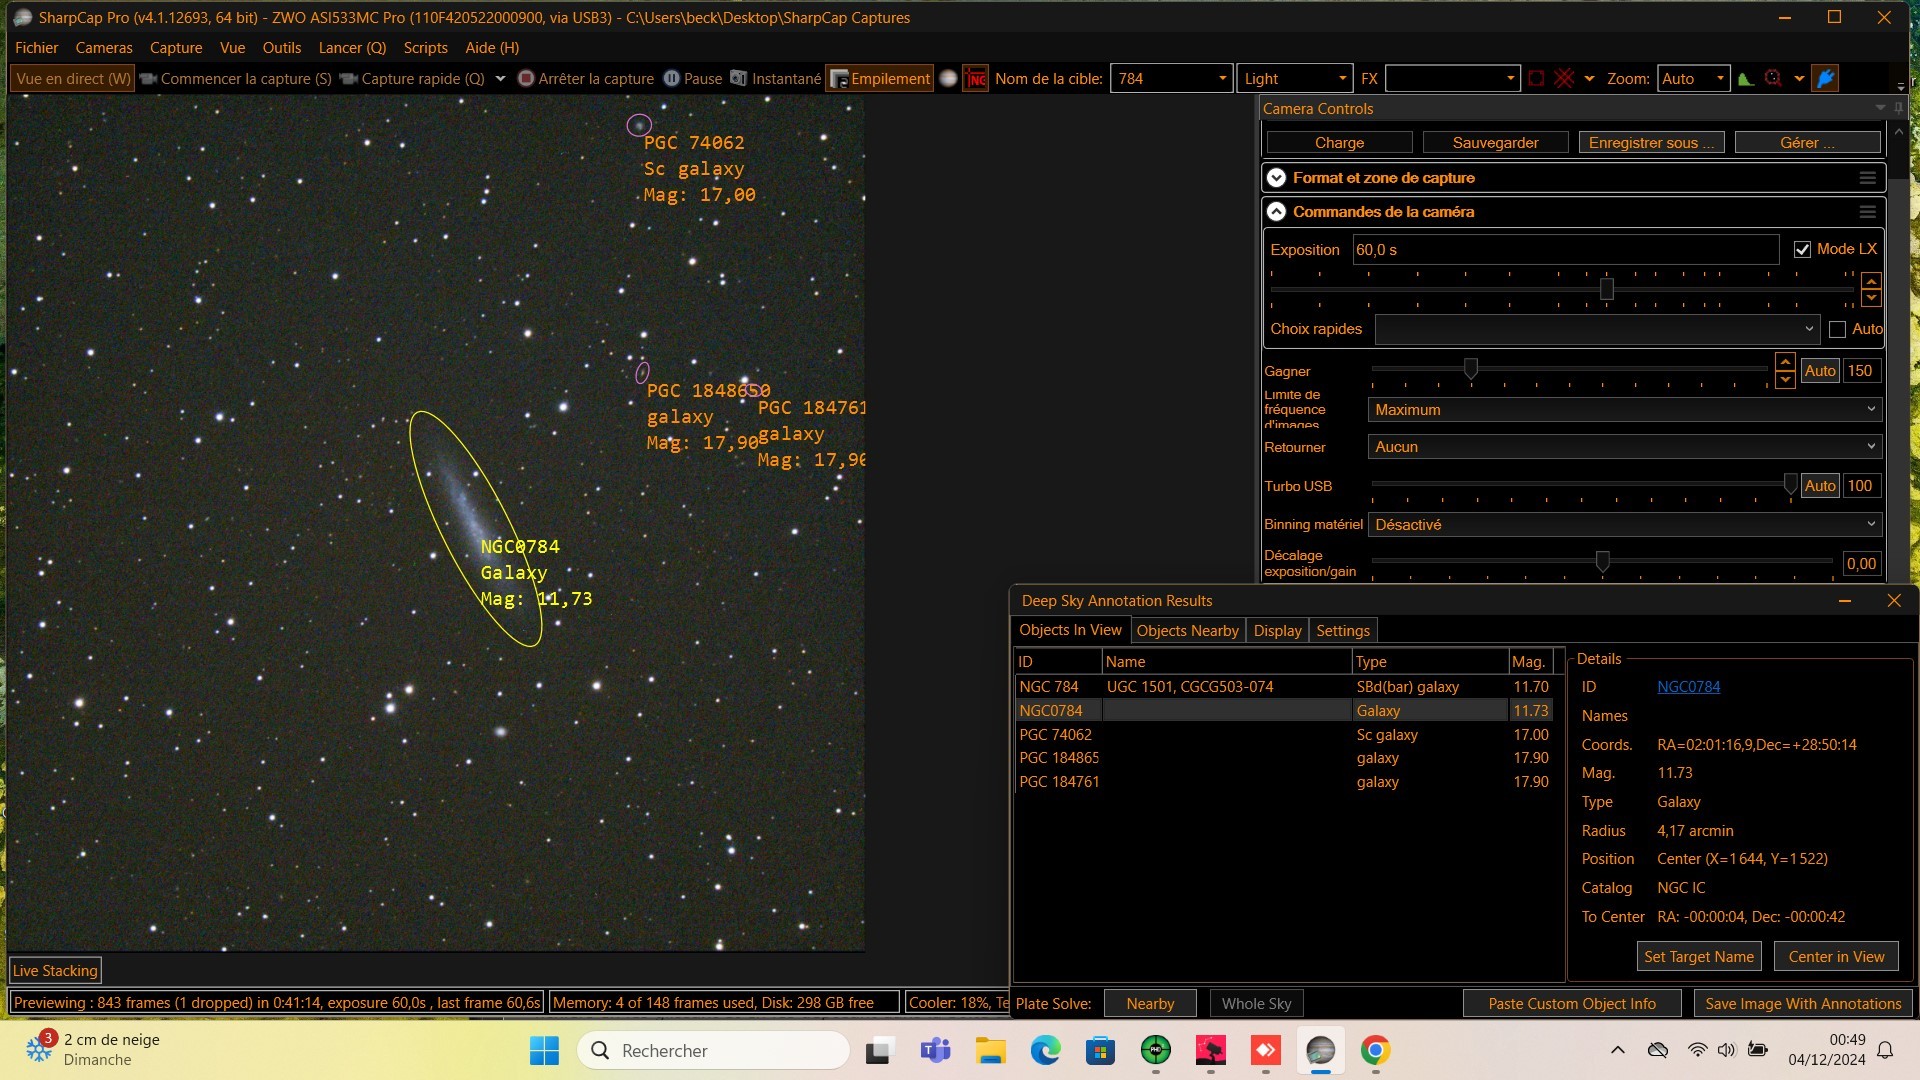Open Microsoft Store from the taskbar
This screenshot has height=1080, width=1920.
1100,1051
